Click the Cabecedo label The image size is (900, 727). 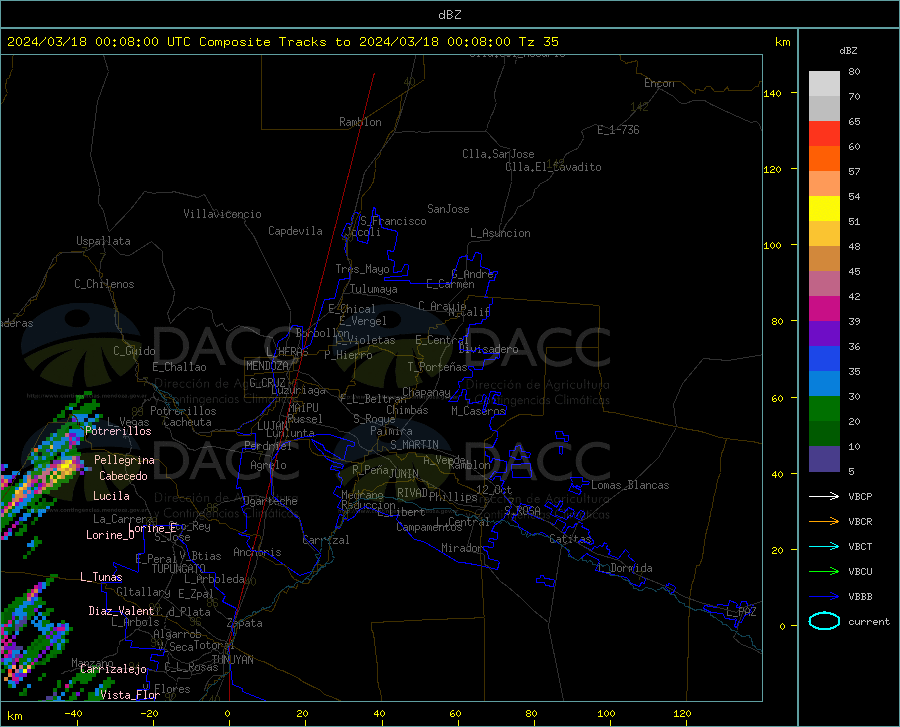pos(123,476)
